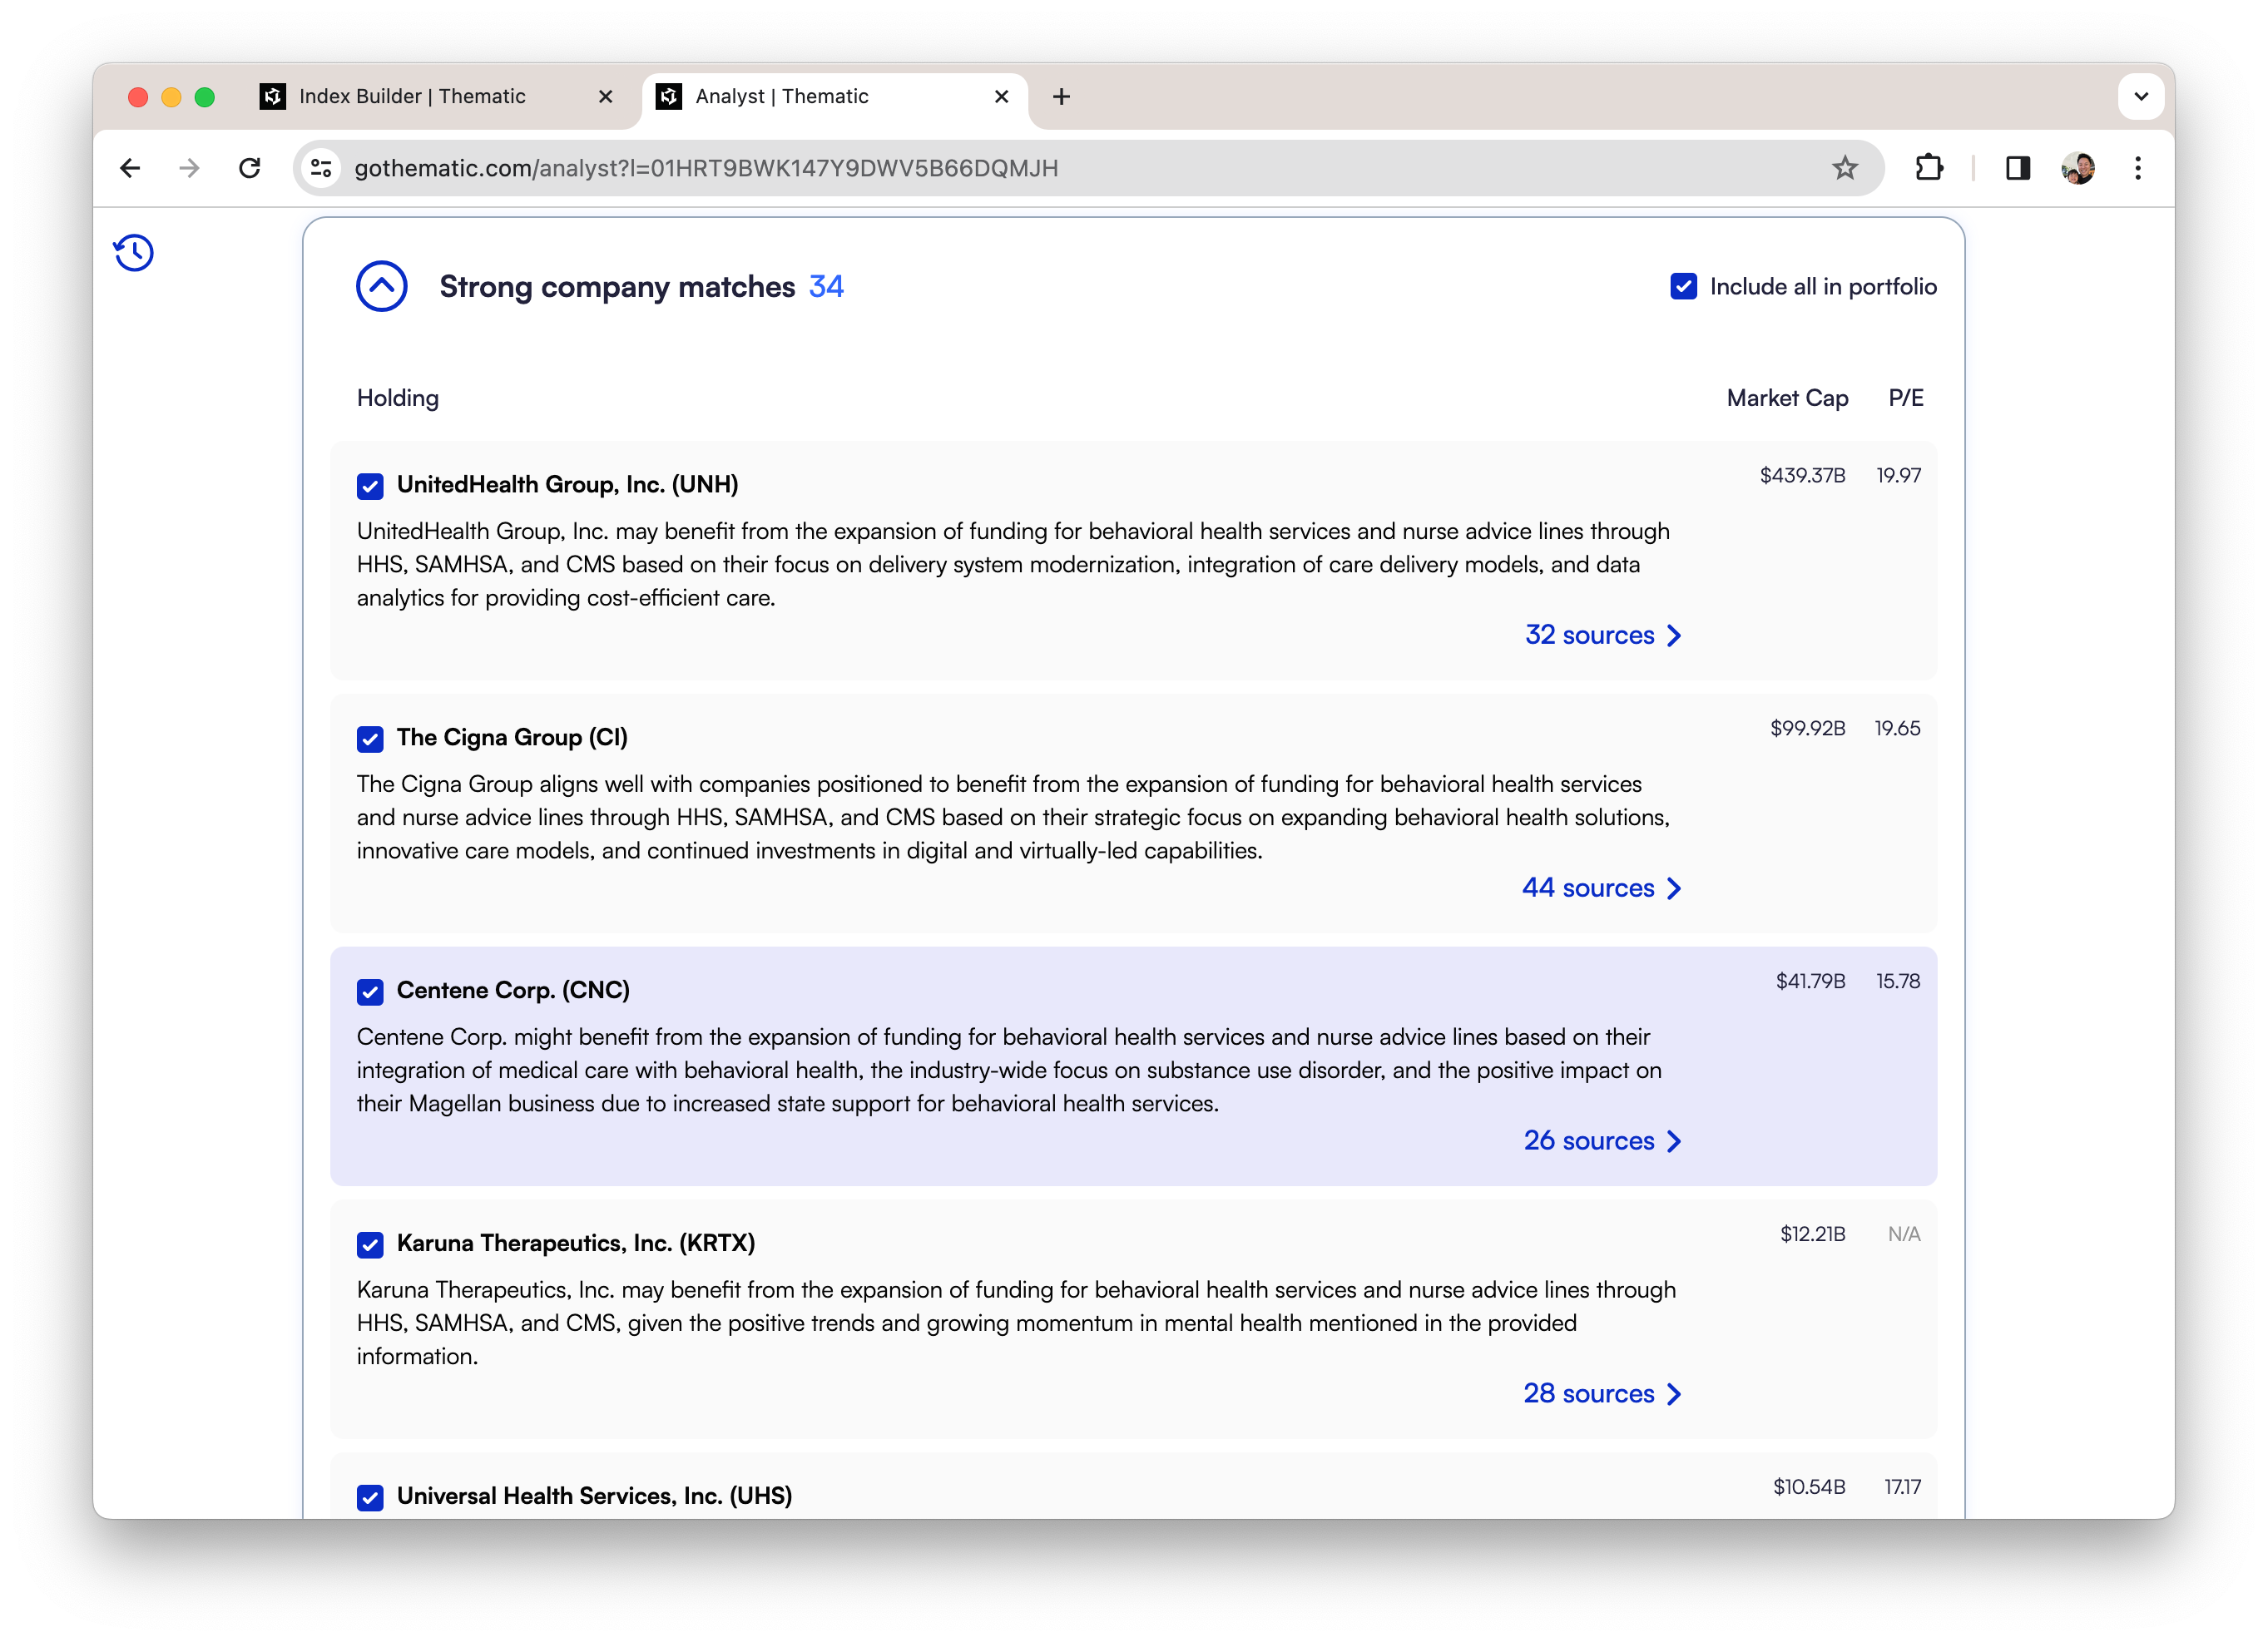Image resolution: width=2268 pixels, height=1642 pixels.
Task: Open the Chrome profile avatar
Action: pyautogui.click(x=2078, y=168)
